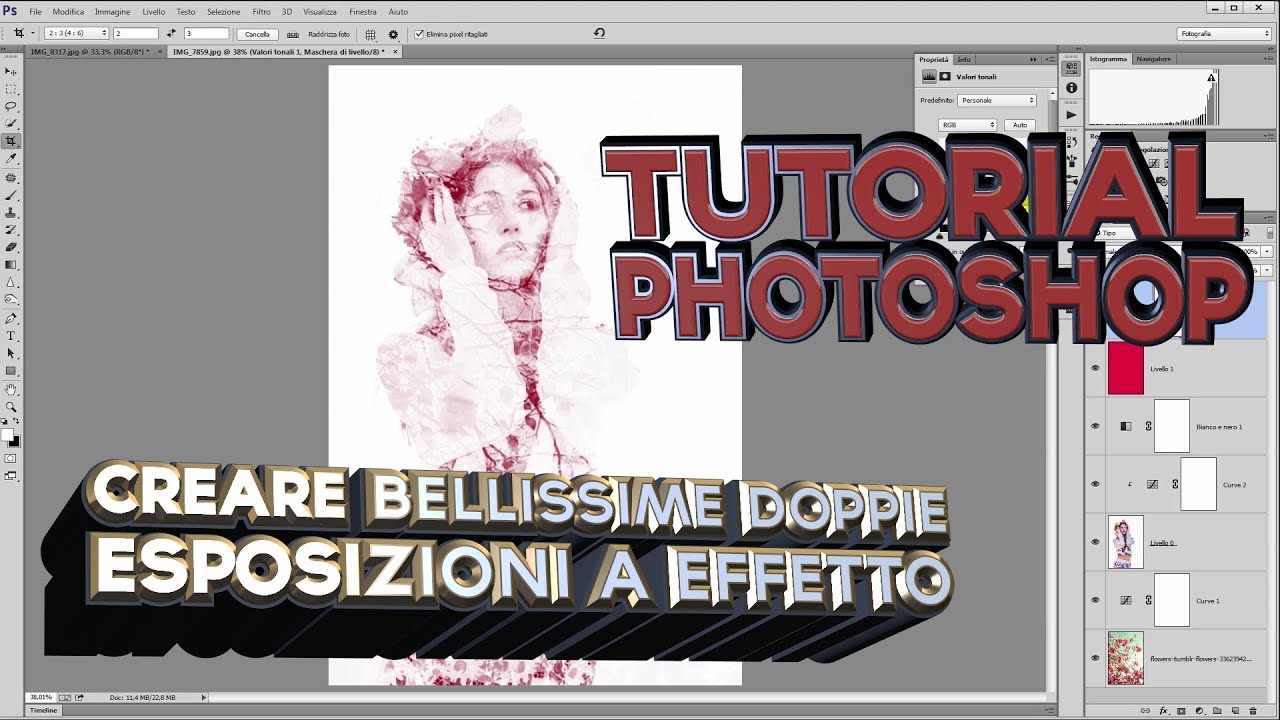Click the foreground color swatch

point(8,434)
